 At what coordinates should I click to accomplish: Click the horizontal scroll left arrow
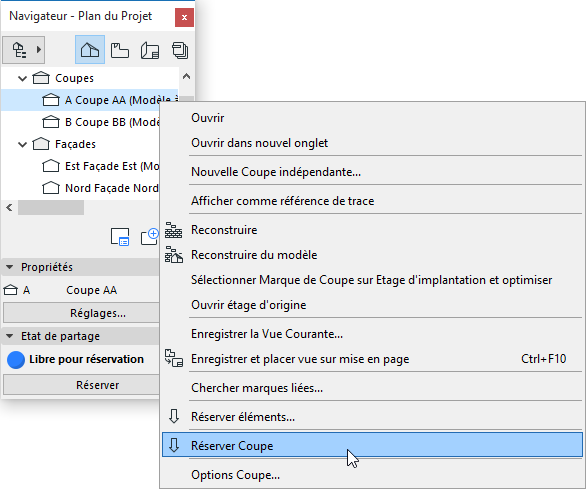[x=10, y=207]
